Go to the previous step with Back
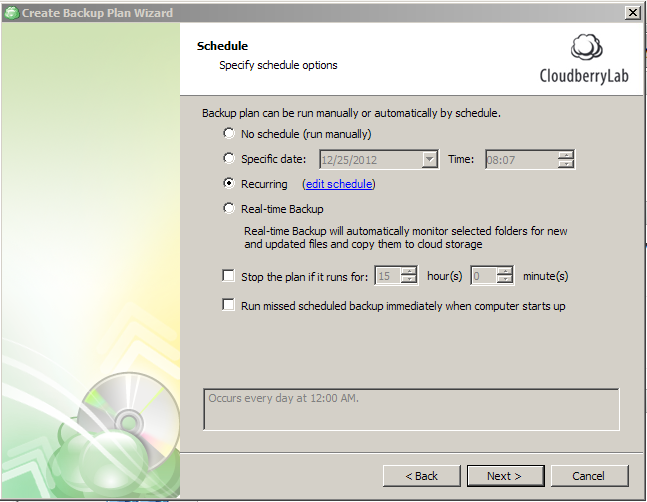The image size is (647, 502). pyautogui.click(x=422, y=476)
